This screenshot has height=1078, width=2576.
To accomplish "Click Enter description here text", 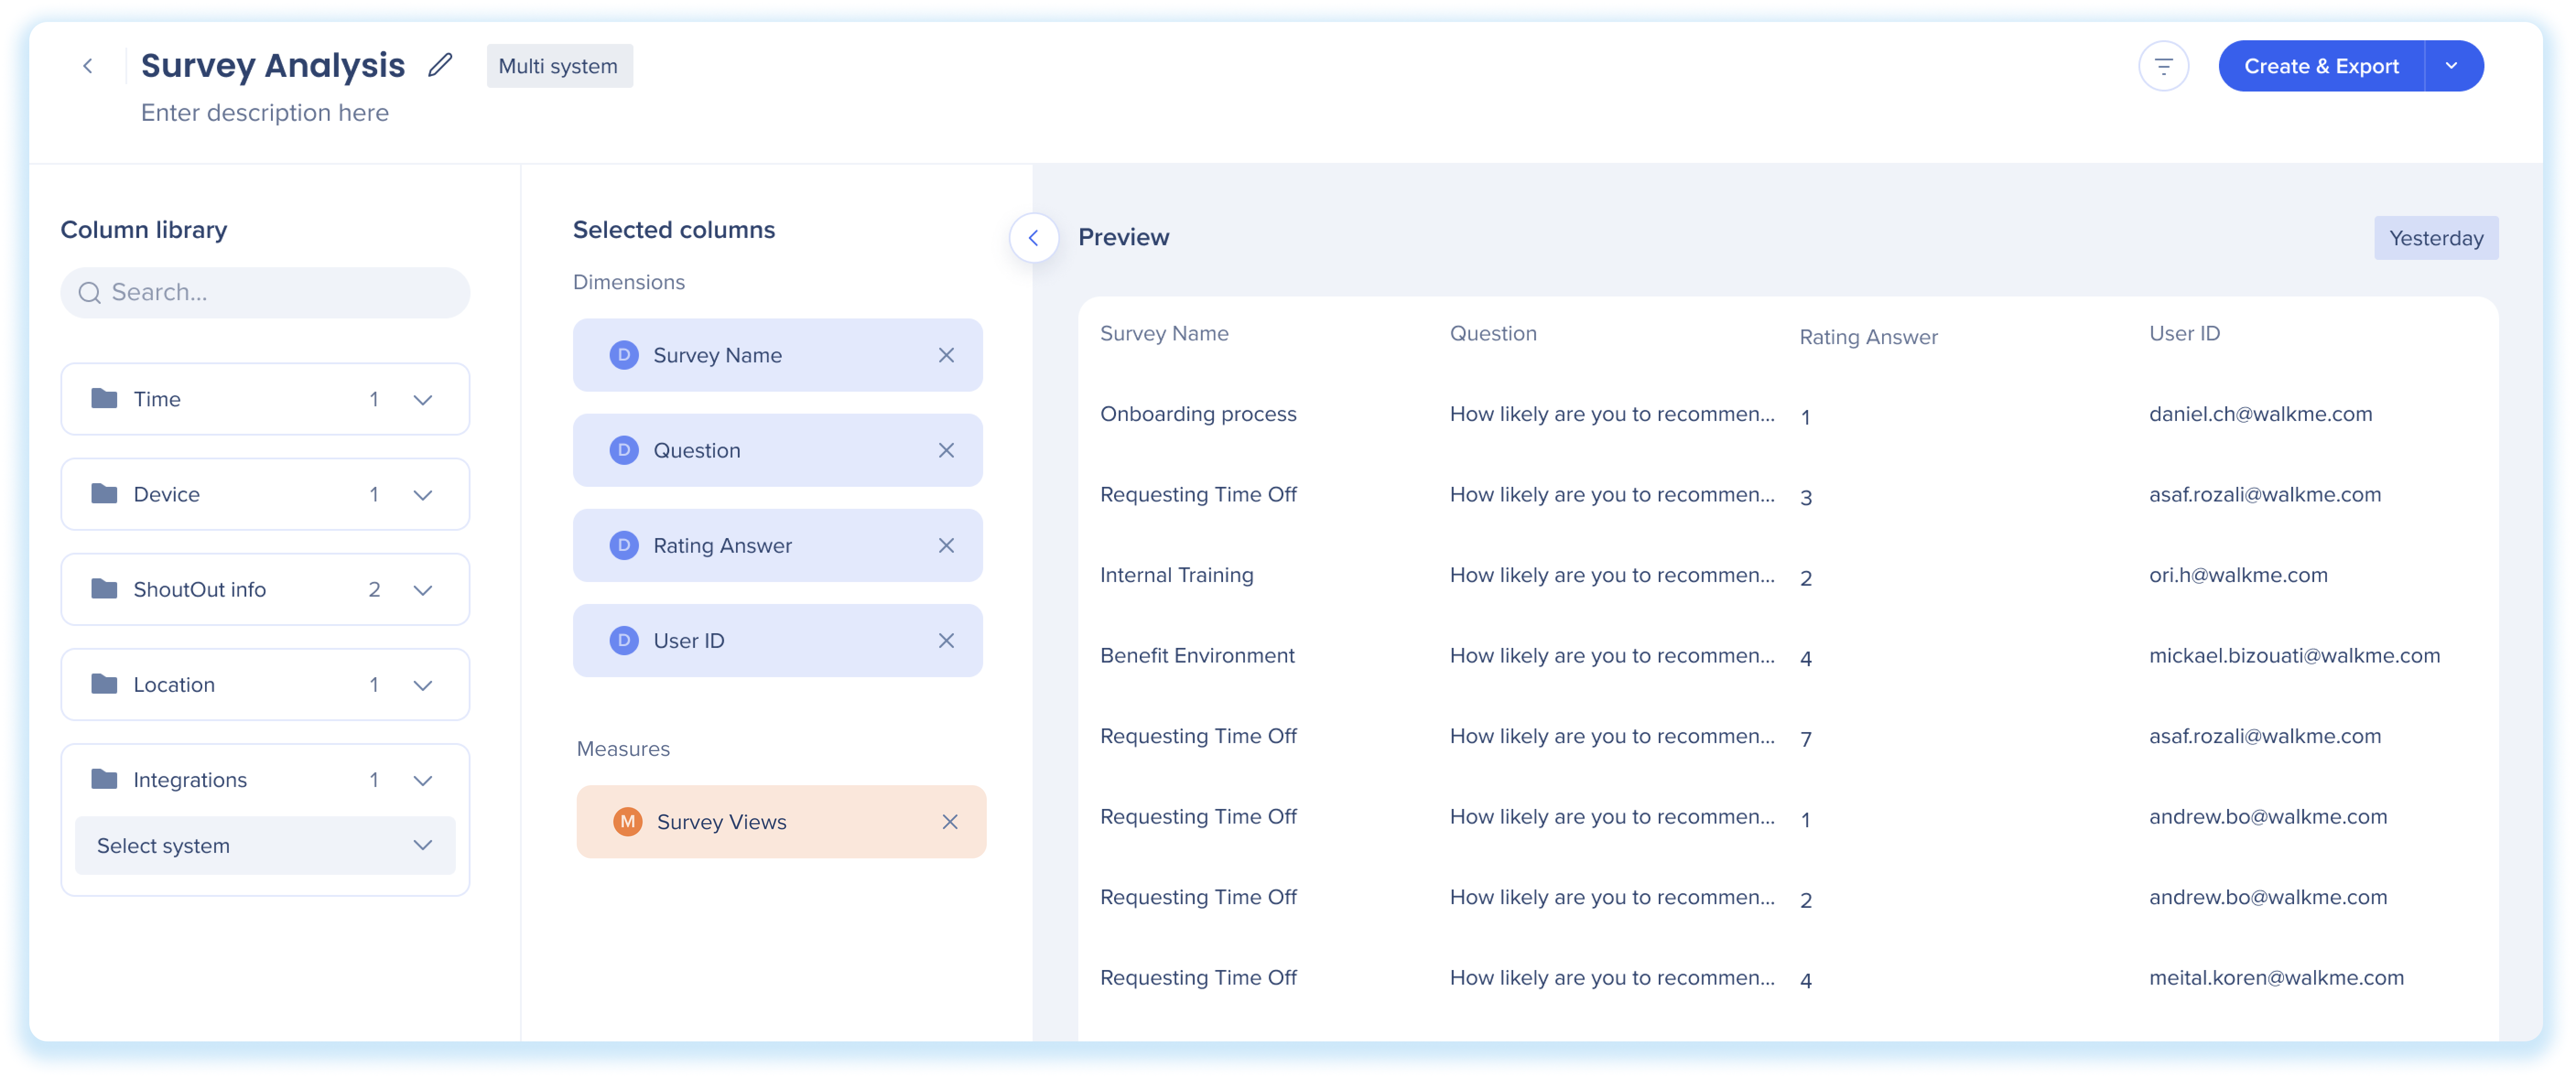I will 264,112.
